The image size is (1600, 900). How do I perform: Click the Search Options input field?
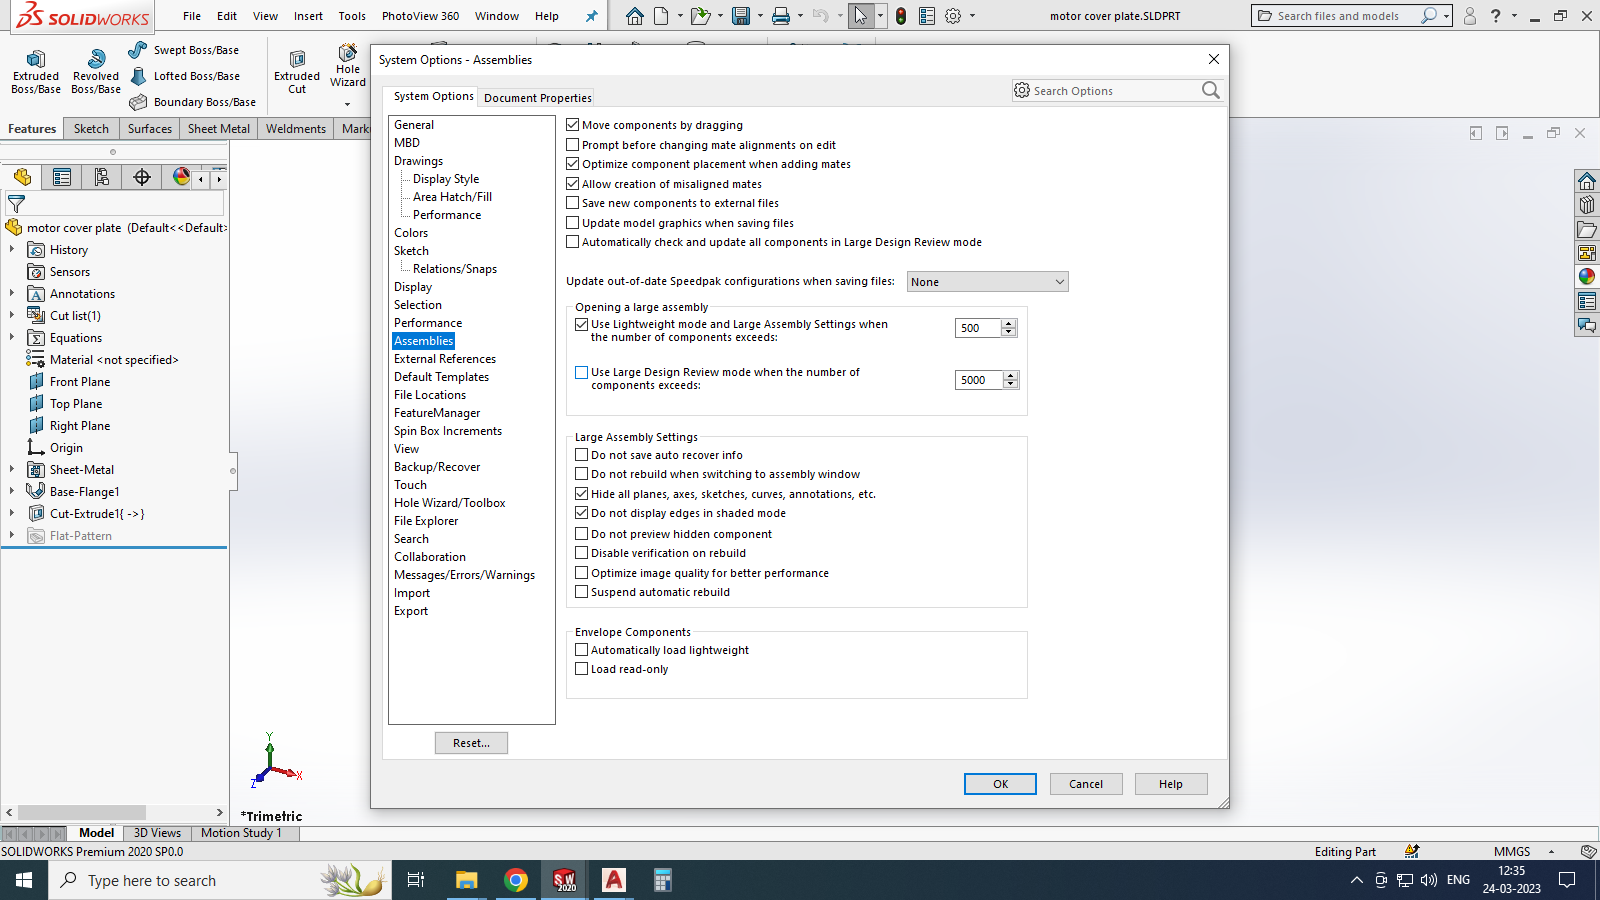pyautogui.click(x=1110, y=90)
